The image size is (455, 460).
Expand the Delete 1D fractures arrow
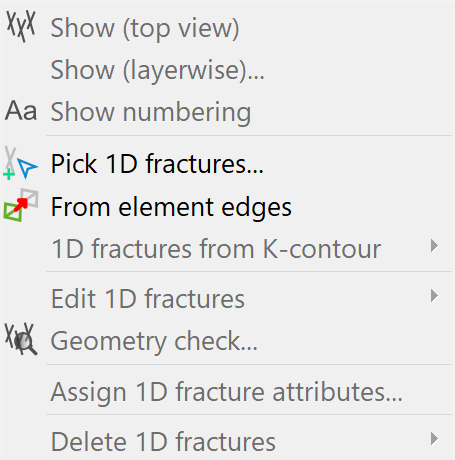point(434,439)
